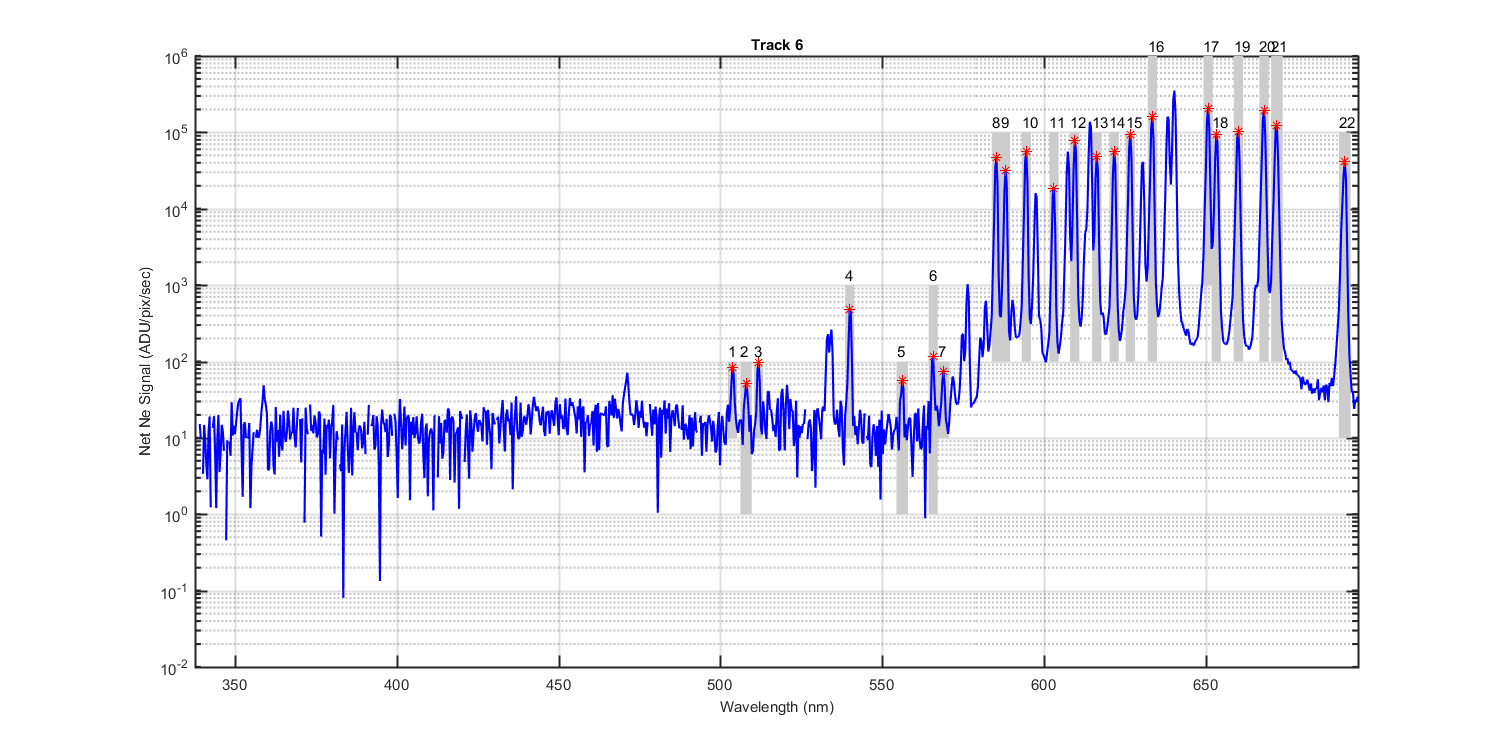Select the y-axis tick label 10^-2

pyautogui.click(x=175, y=668)
